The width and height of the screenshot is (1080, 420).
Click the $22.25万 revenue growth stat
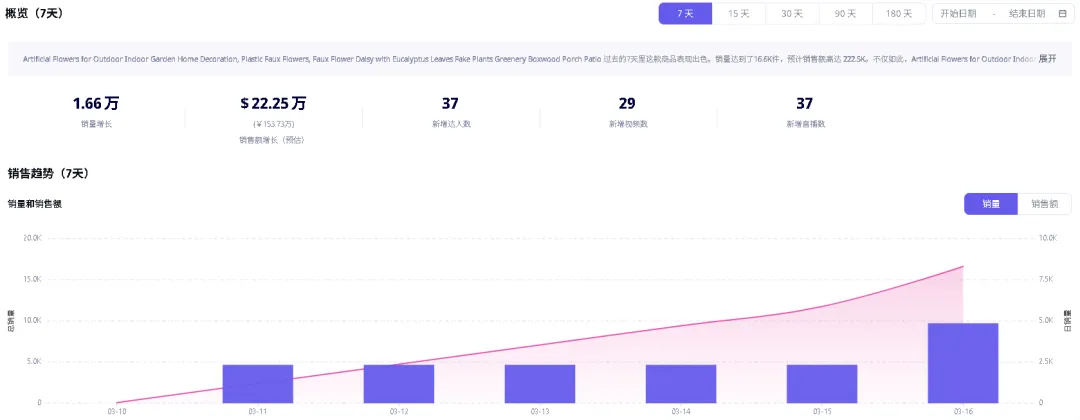click(273, 103)
